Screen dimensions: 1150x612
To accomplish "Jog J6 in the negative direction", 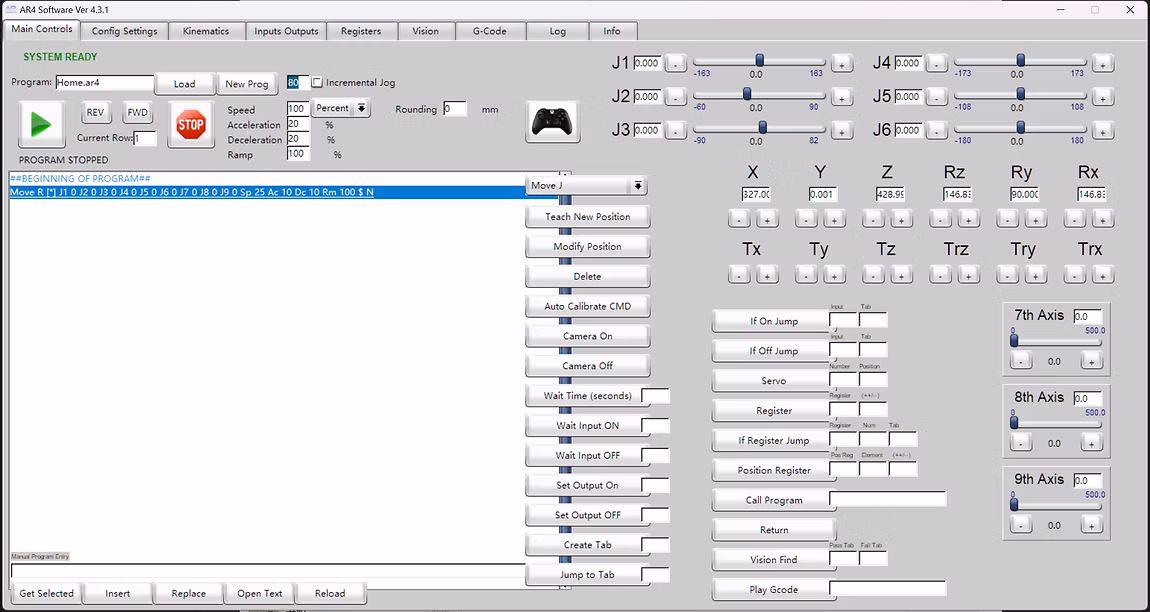I will pyautogui.click(x=936, y=131).
